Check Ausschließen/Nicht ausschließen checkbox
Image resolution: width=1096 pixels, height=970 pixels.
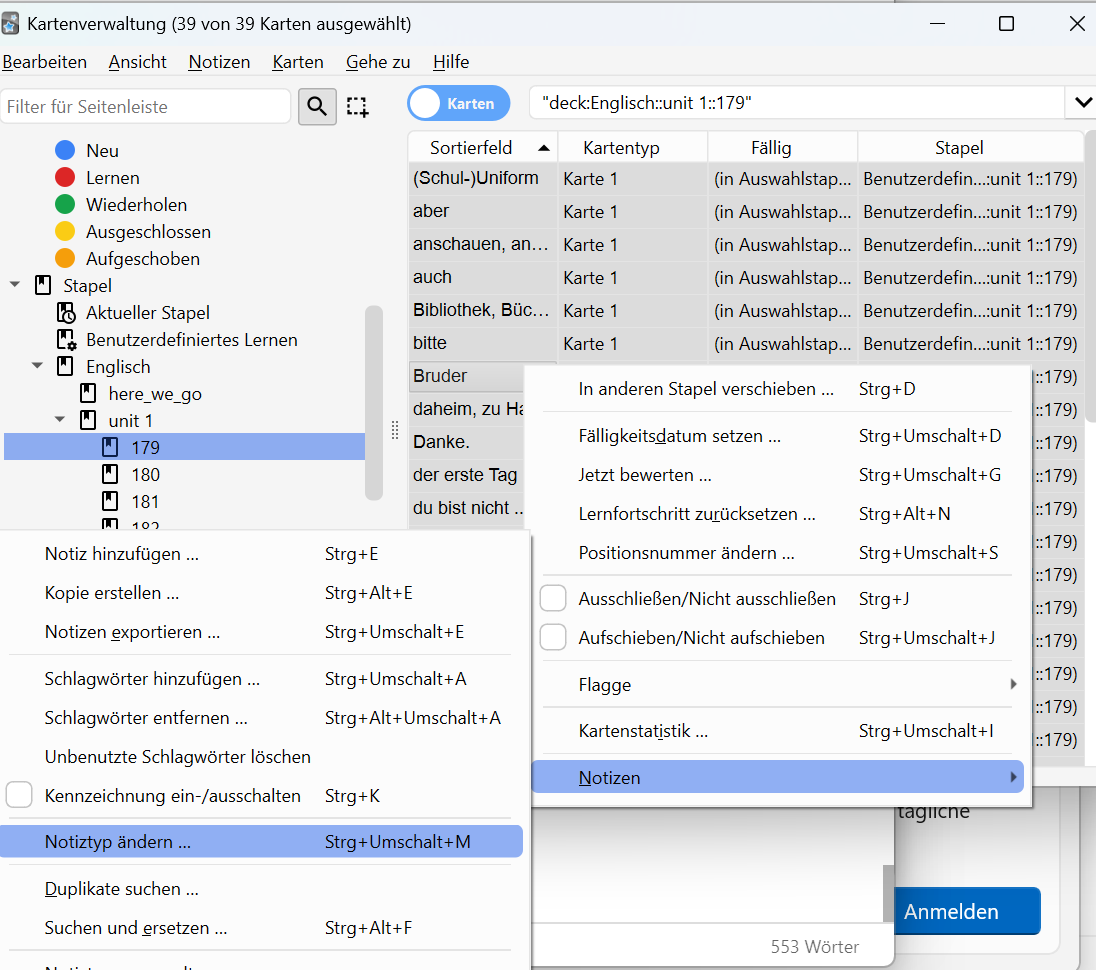553,598
